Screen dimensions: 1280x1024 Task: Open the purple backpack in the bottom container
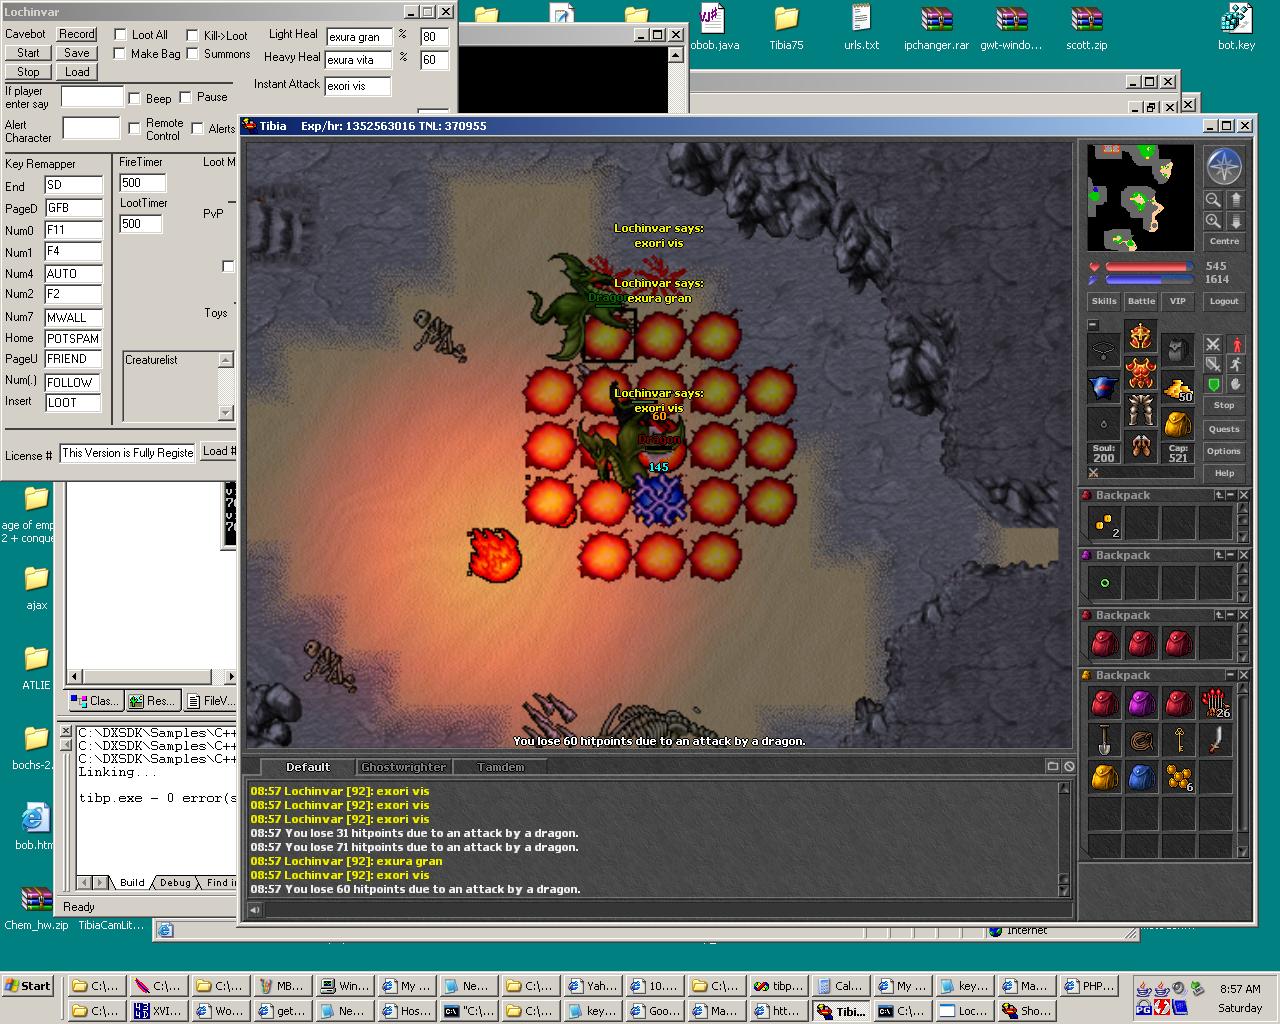tap(1141, 704)
